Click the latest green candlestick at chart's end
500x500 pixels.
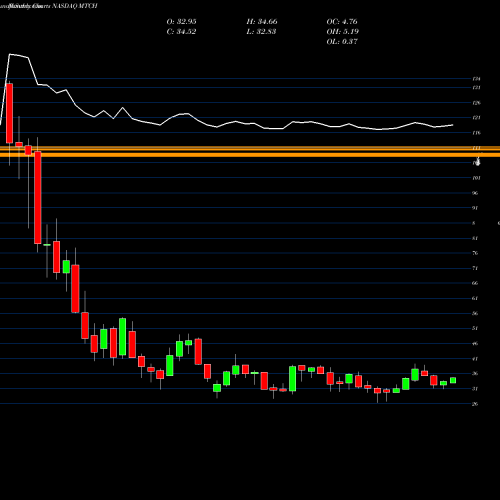(453, 380)
